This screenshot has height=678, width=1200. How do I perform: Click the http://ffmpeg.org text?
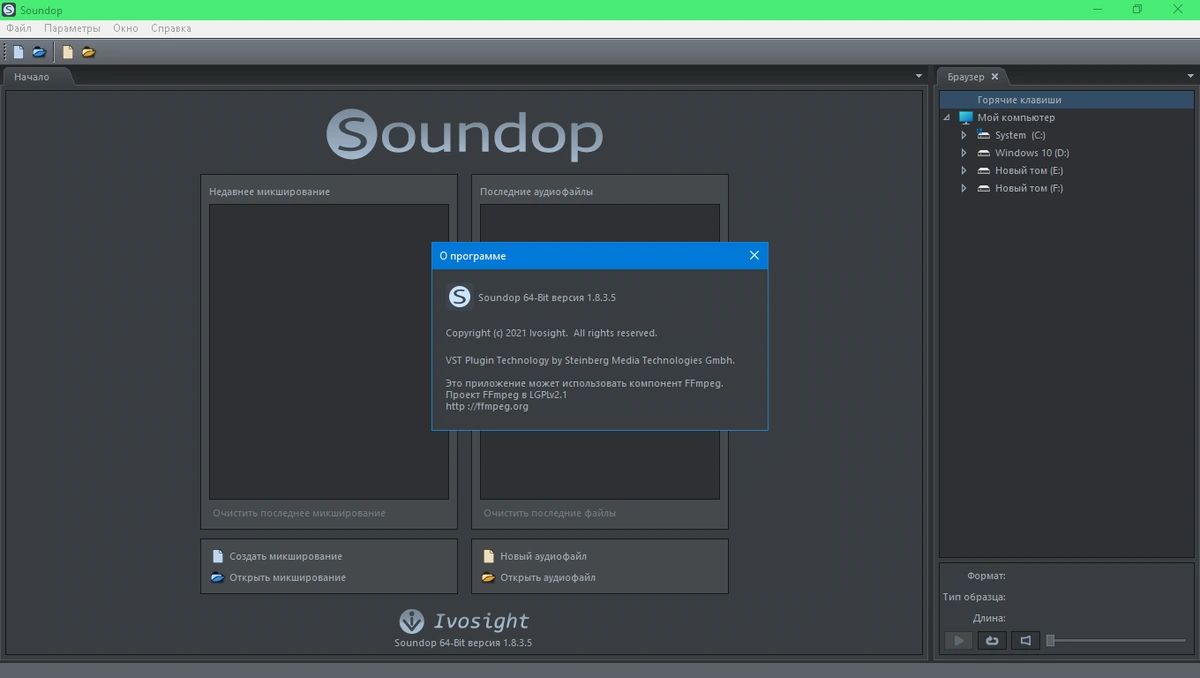(487, 406)
